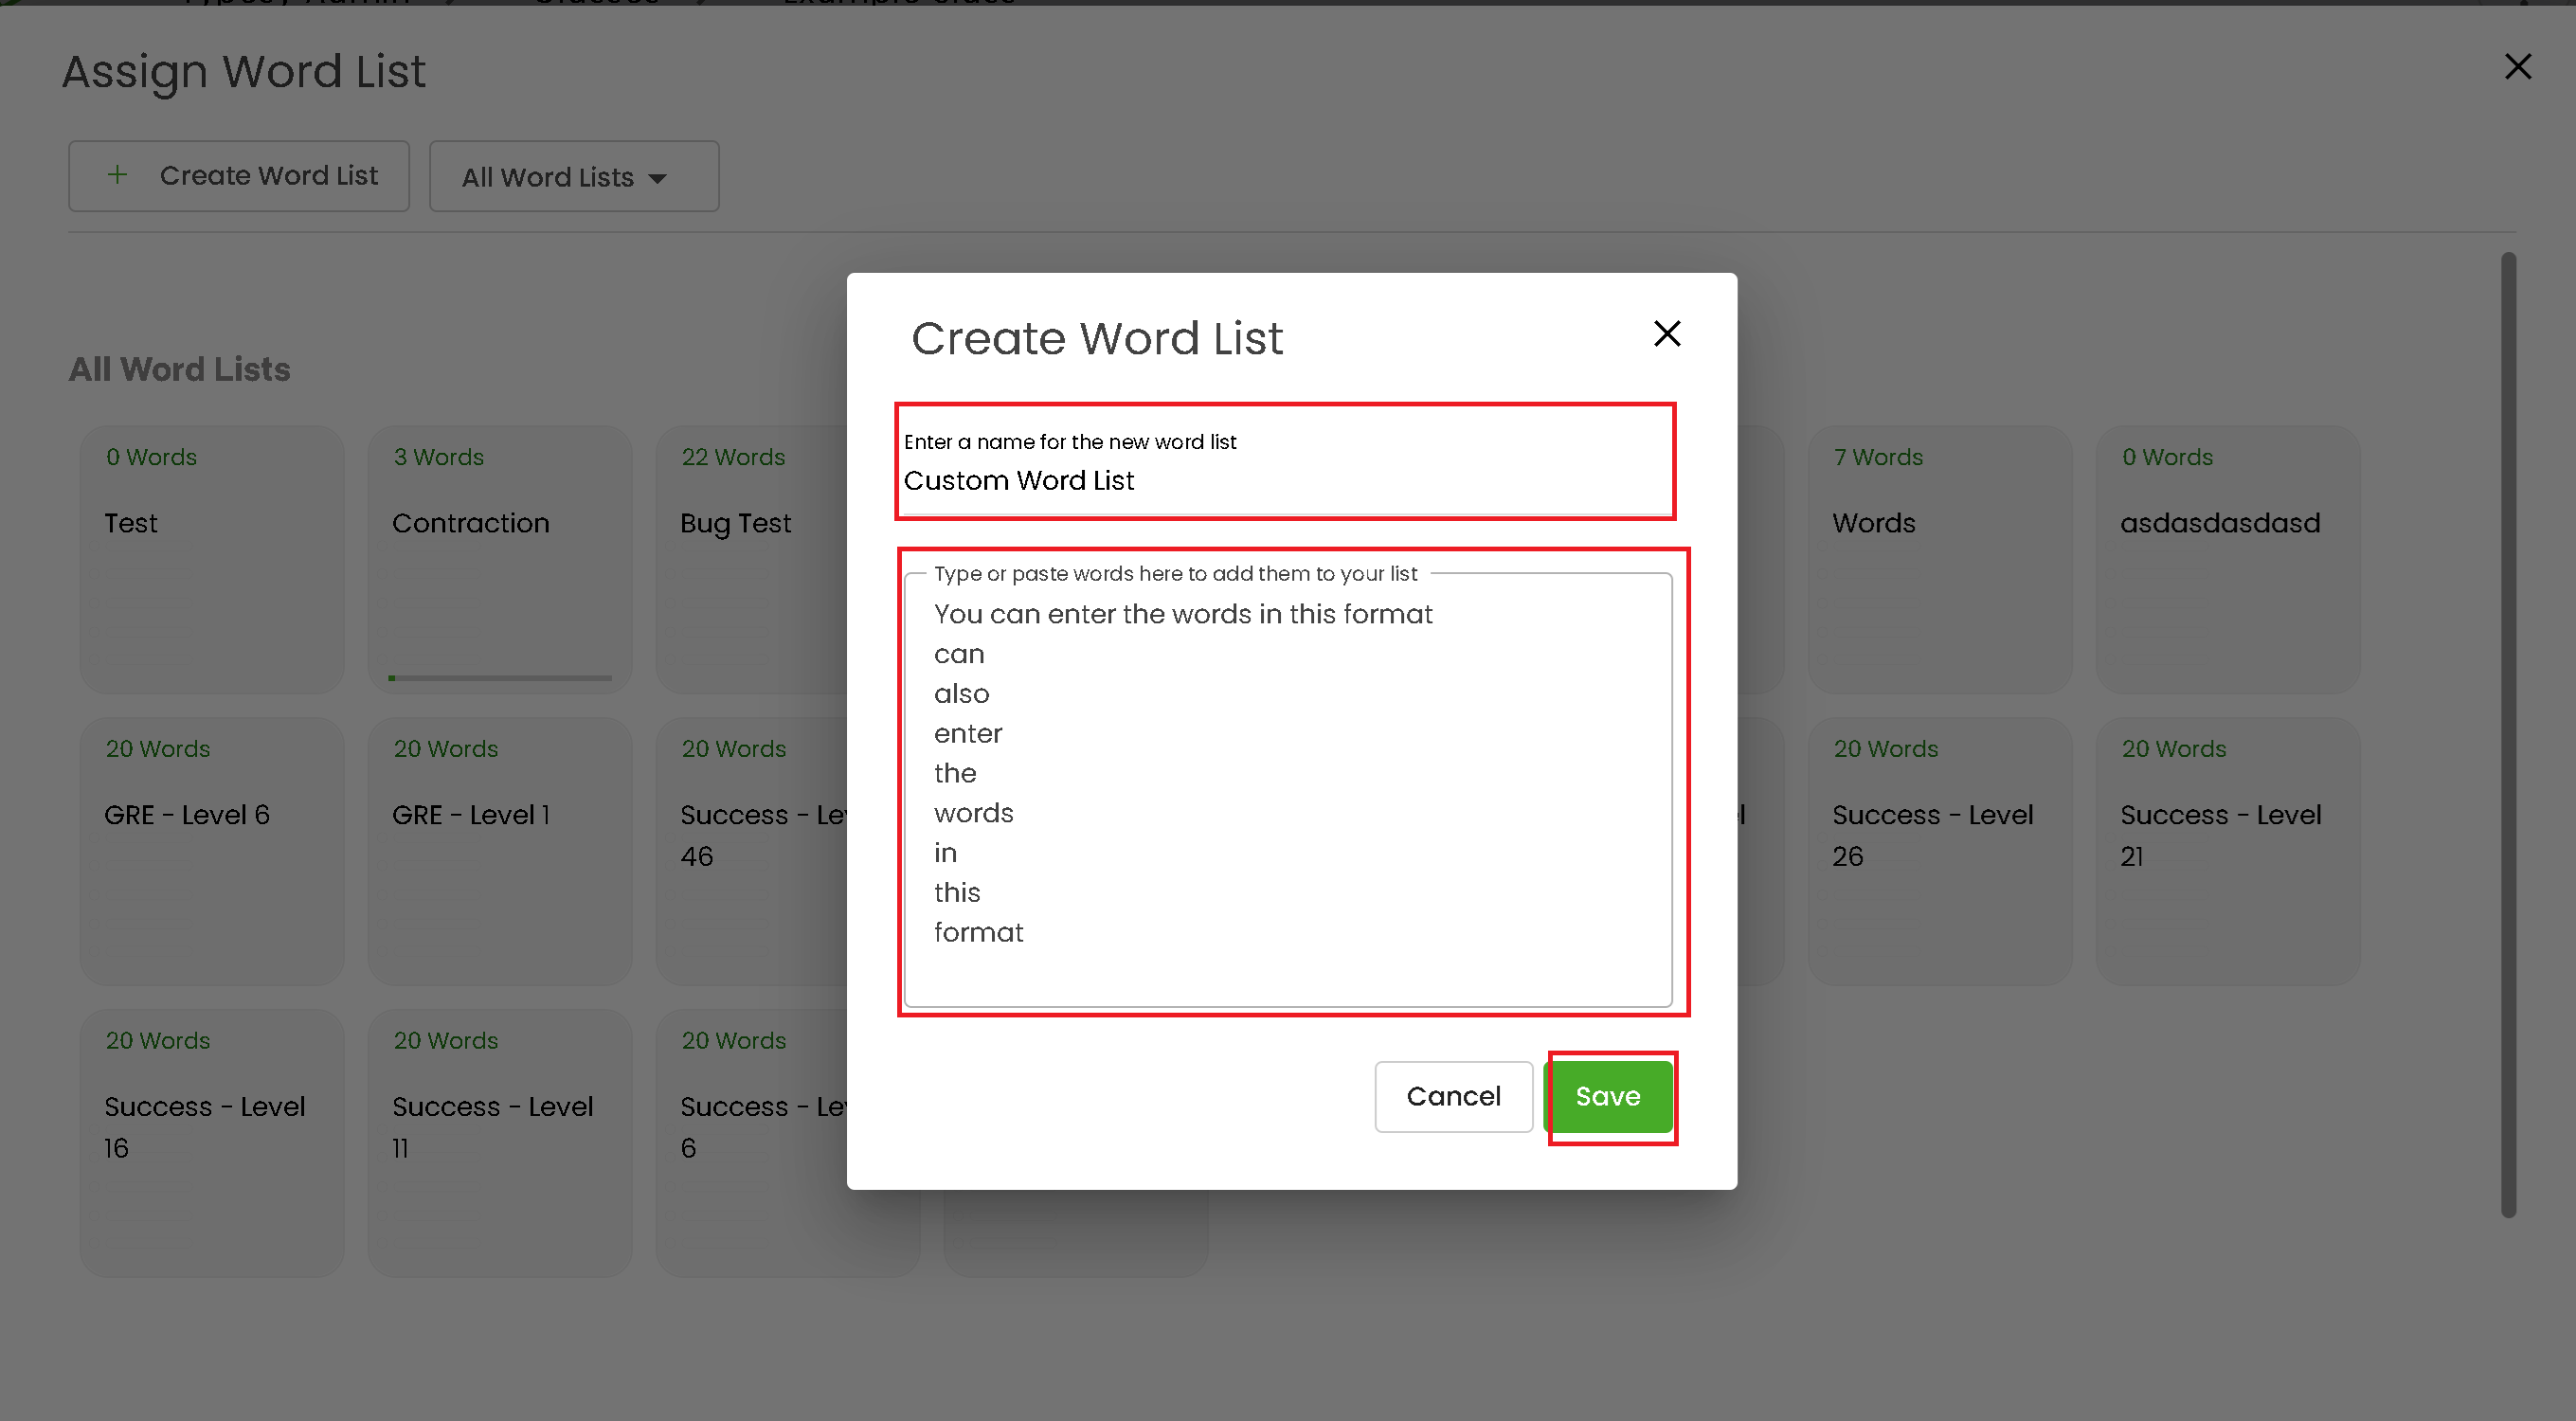Click the Save button
Screen dimensions: 2576x1421
(1607, 1096)
